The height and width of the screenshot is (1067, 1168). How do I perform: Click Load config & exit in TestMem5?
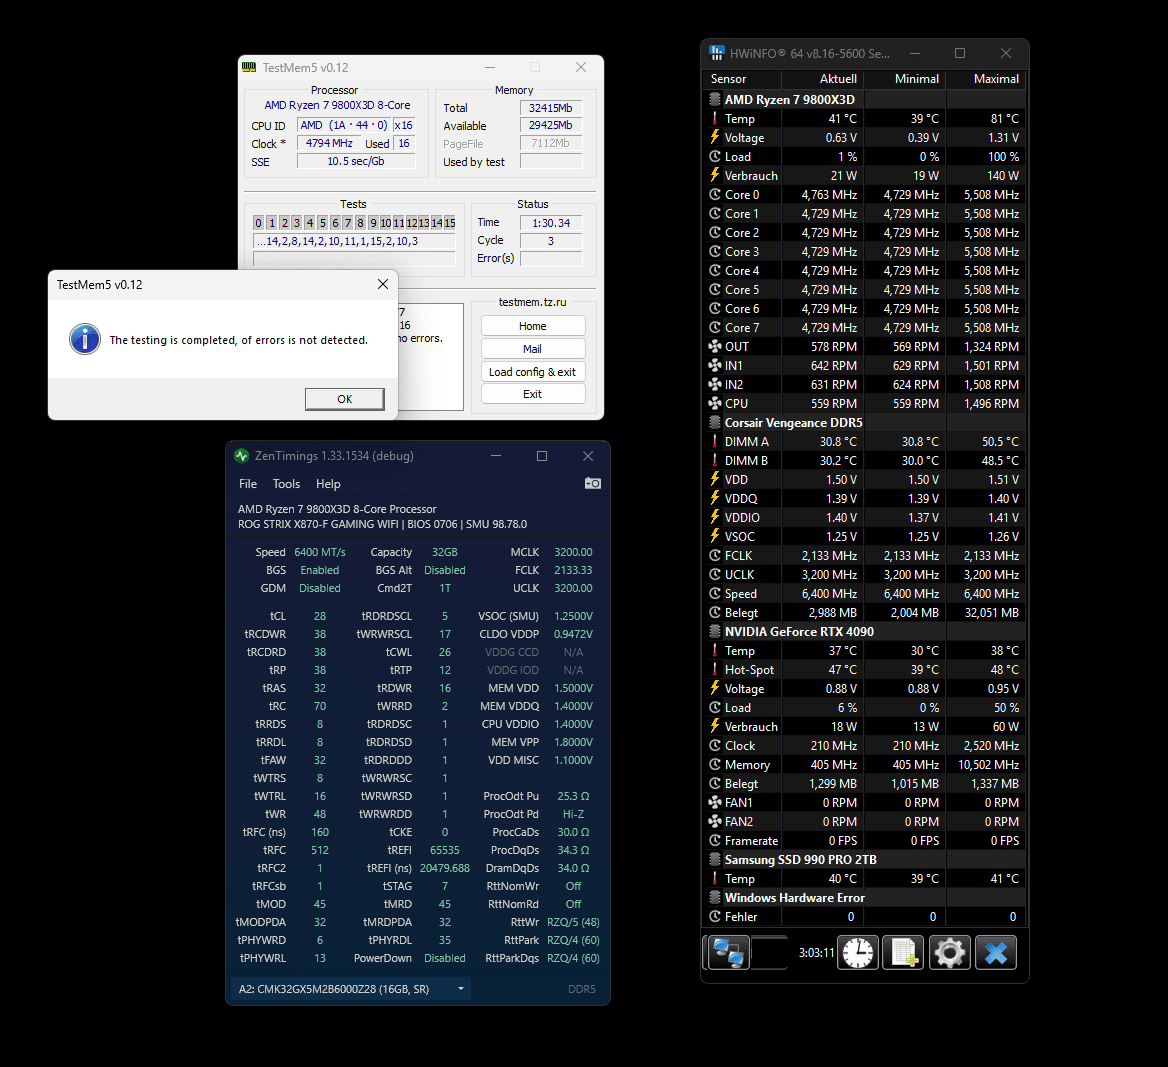pos(533,372)
